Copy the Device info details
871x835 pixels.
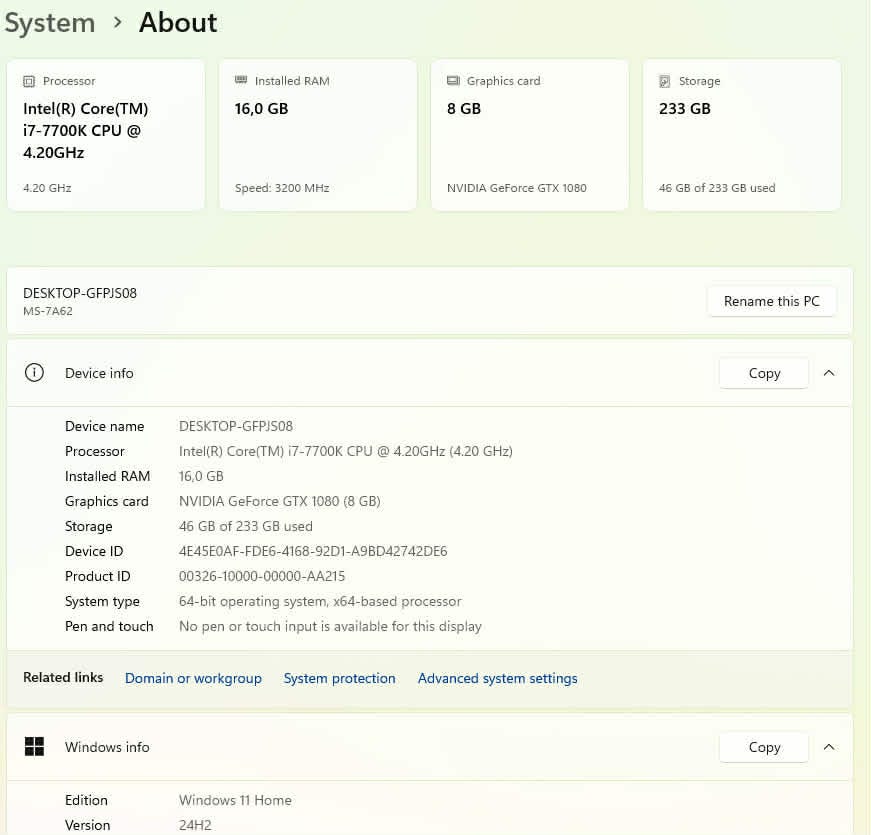click(x=764, y=373)
